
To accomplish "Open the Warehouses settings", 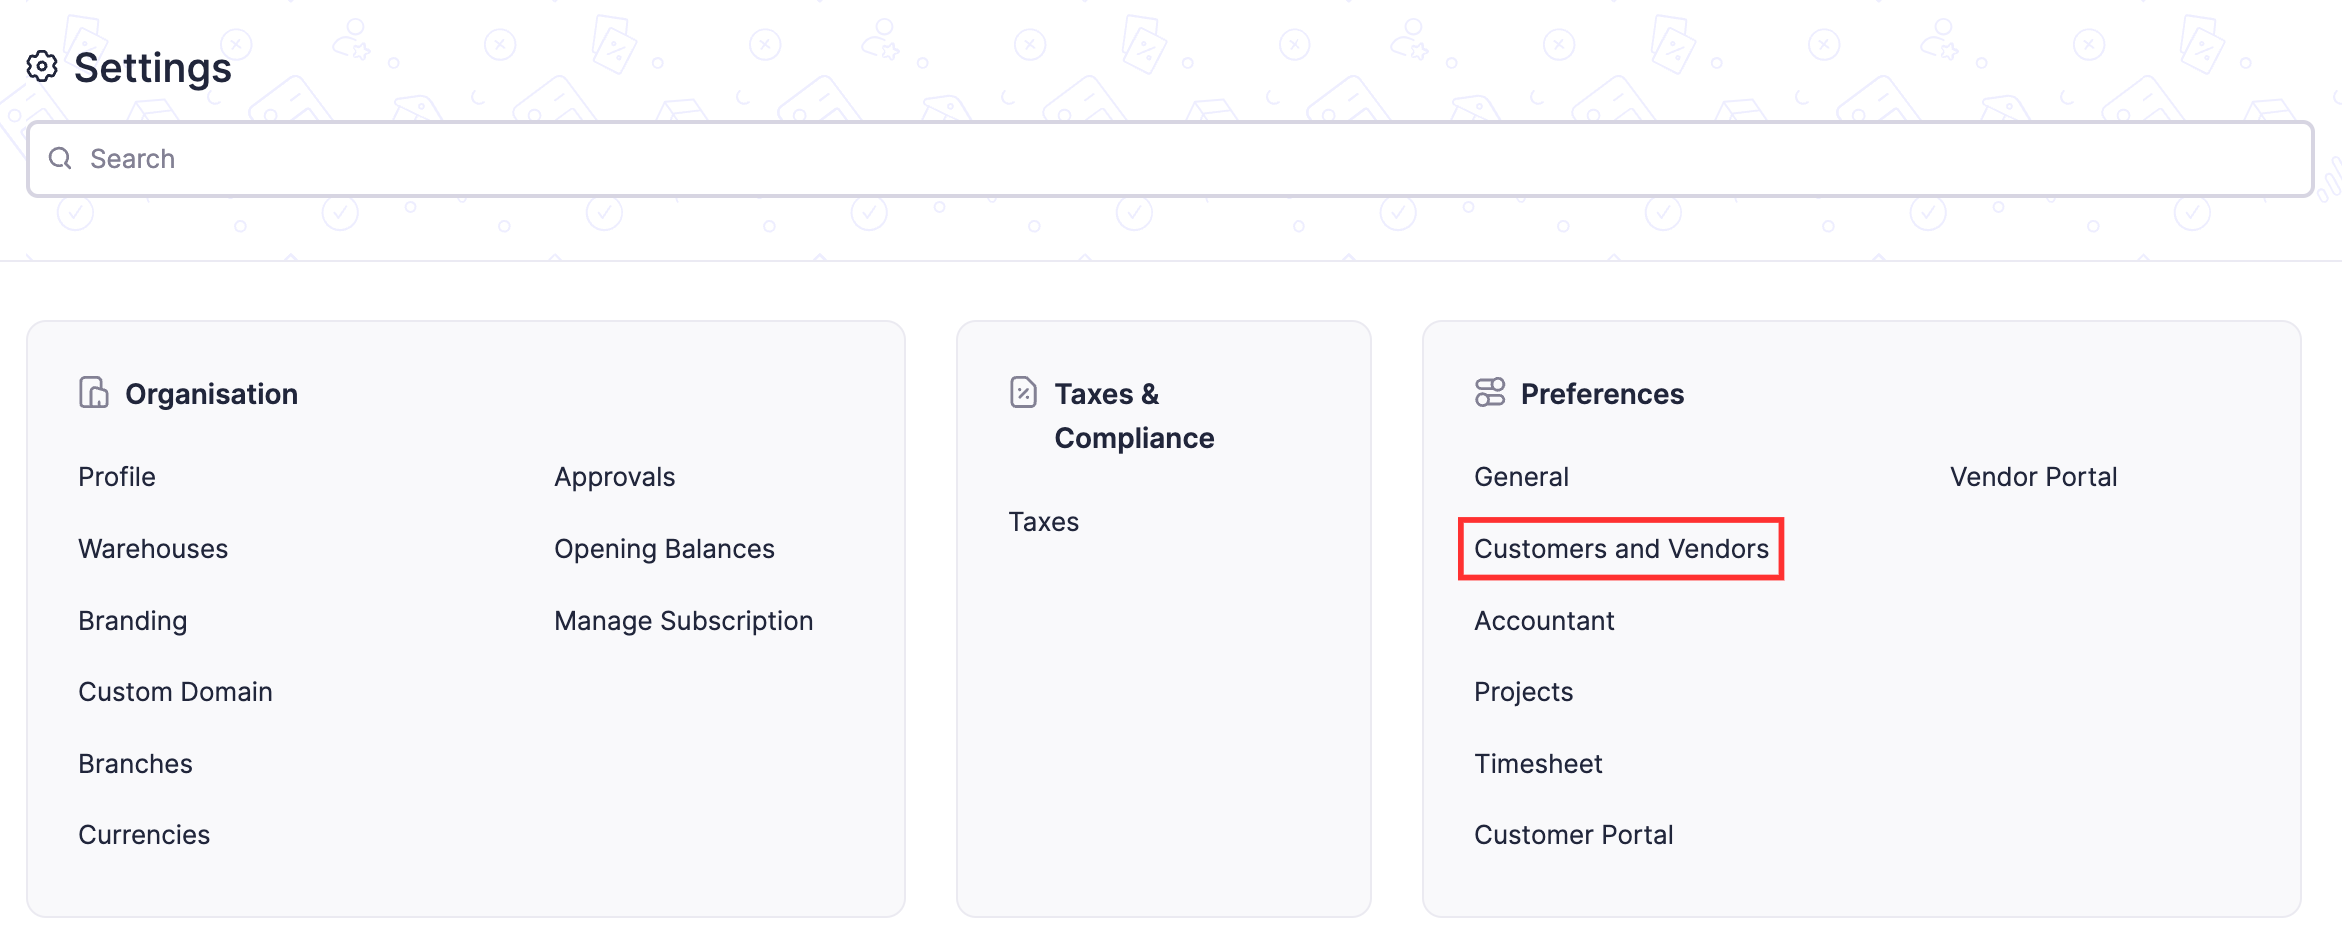I will (153, 548).
